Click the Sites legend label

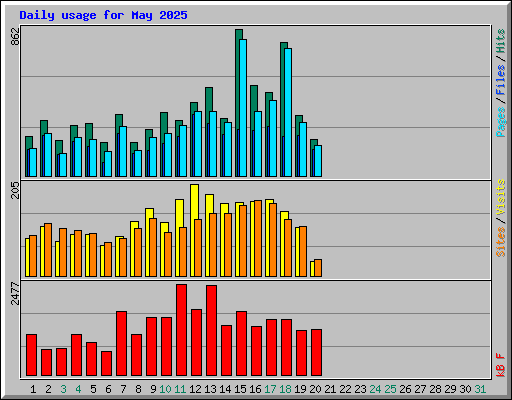pos(500,242)
